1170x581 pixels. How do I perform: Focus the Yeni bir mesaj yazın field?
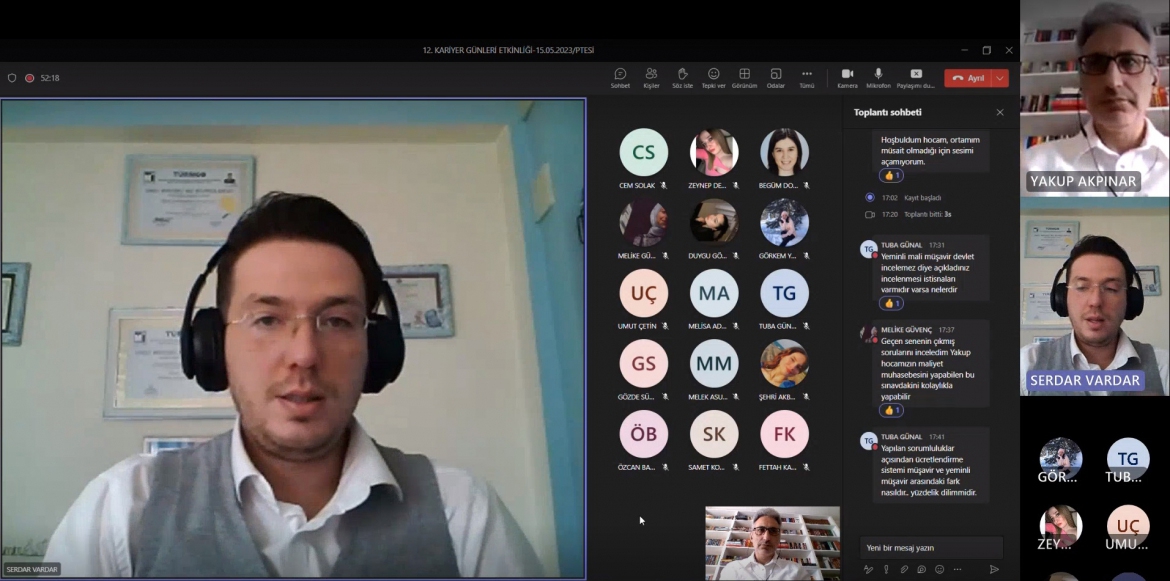931,547
